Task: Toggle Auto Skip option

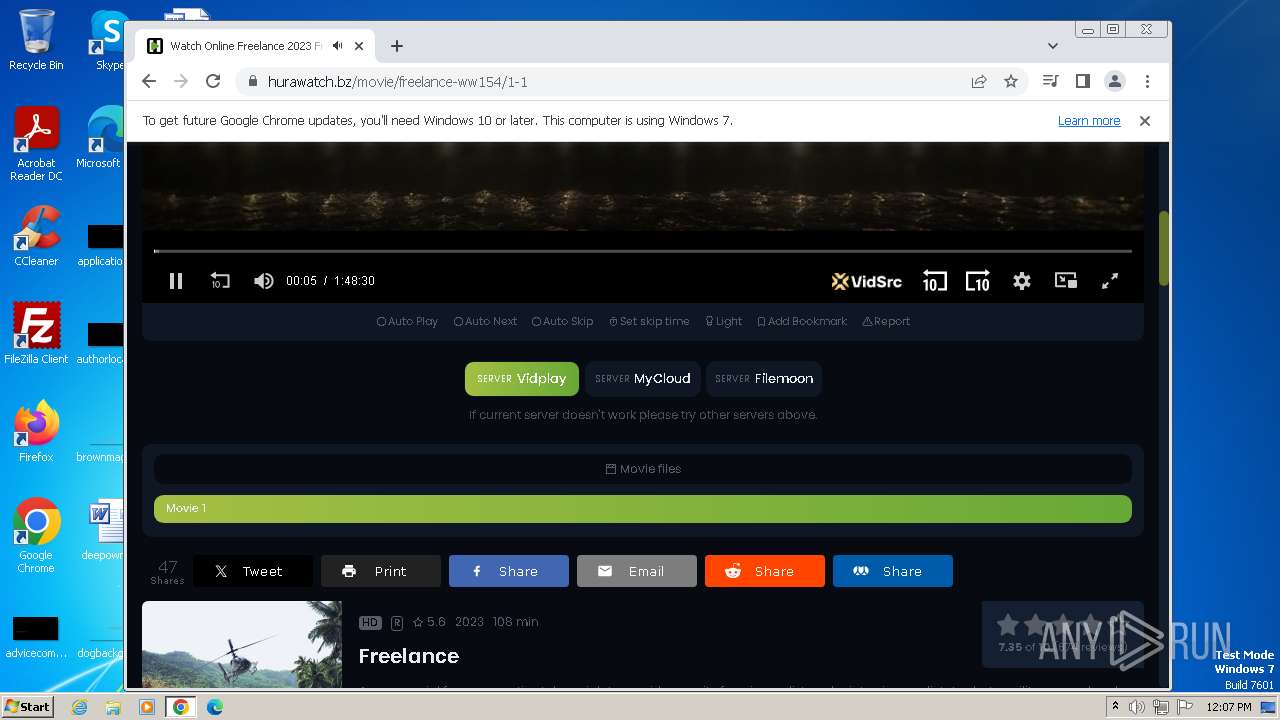Action: tap(562, 321)
